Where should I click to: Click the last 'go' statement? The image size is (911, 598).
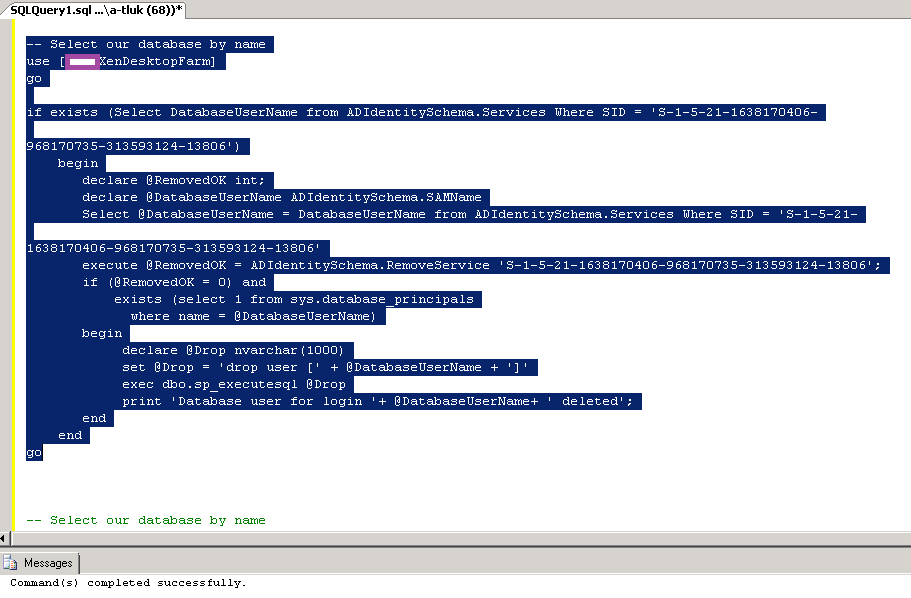tap(34, 453)
